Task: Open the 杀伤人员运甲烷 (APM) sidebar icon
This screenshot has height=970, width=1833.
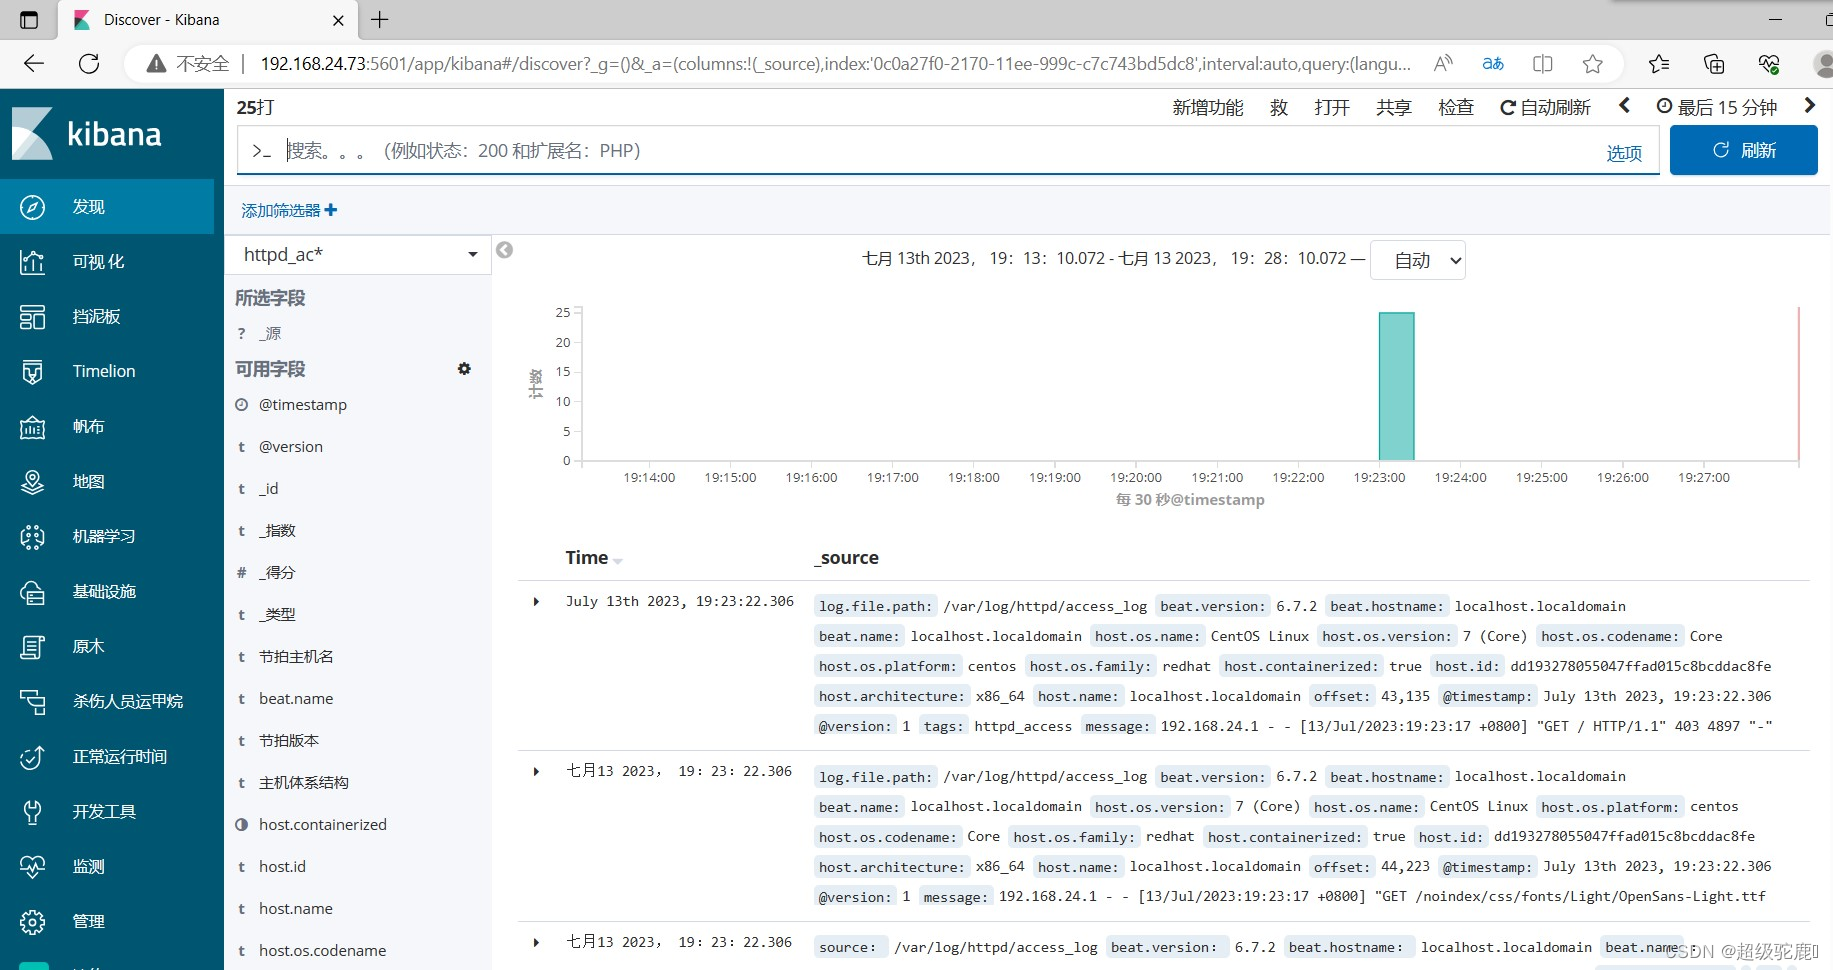Action: [x=32, y=702]
